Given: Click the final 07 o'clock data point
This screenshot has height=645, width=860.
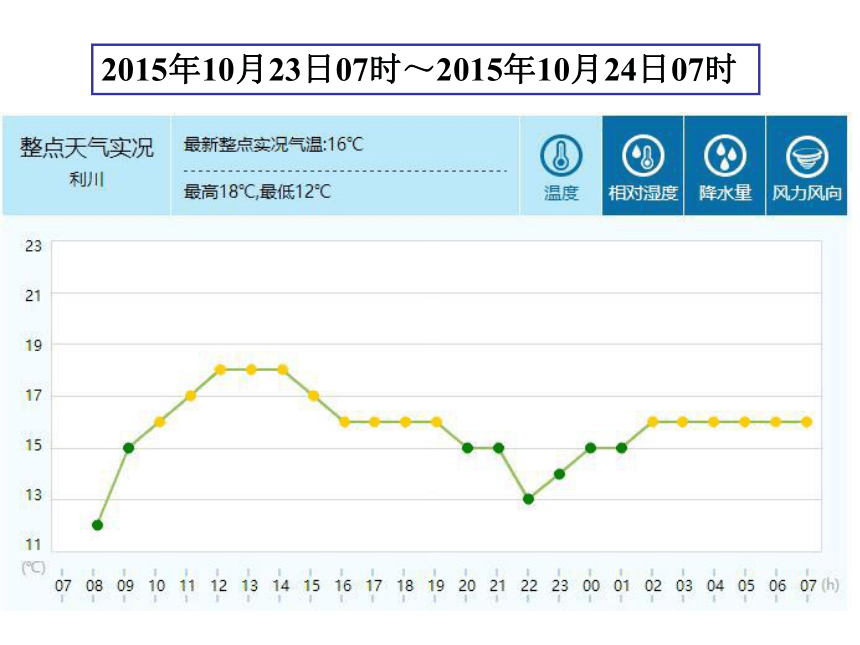Looking at the screenshot, I should point(806,422).
